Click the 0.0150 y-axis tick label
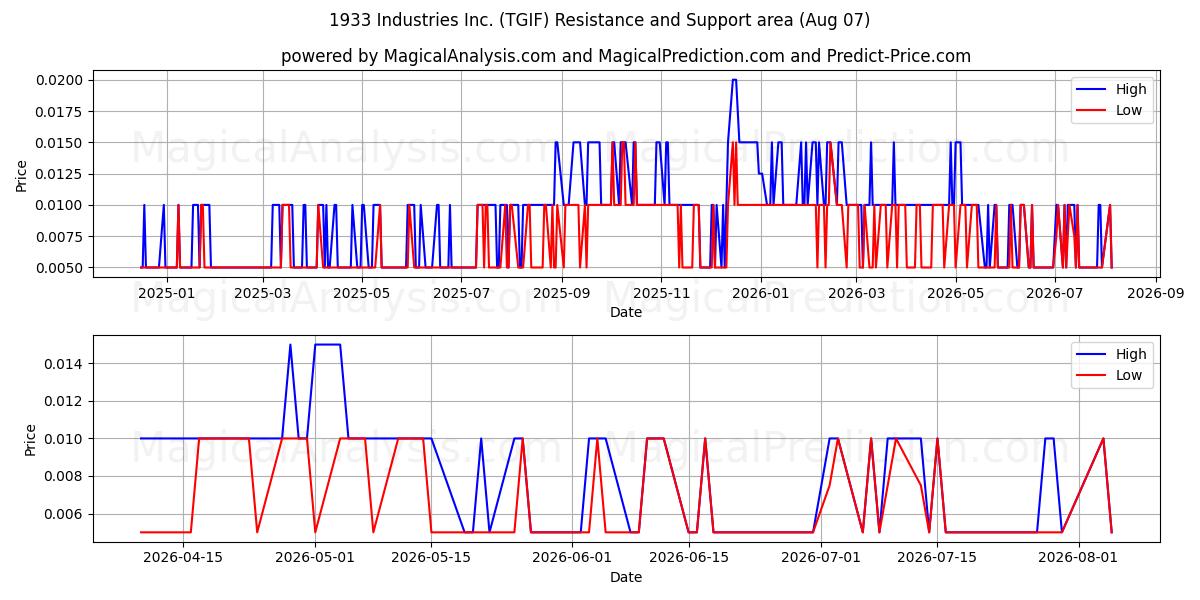1200x600 pixels. [x=62, y=143]
